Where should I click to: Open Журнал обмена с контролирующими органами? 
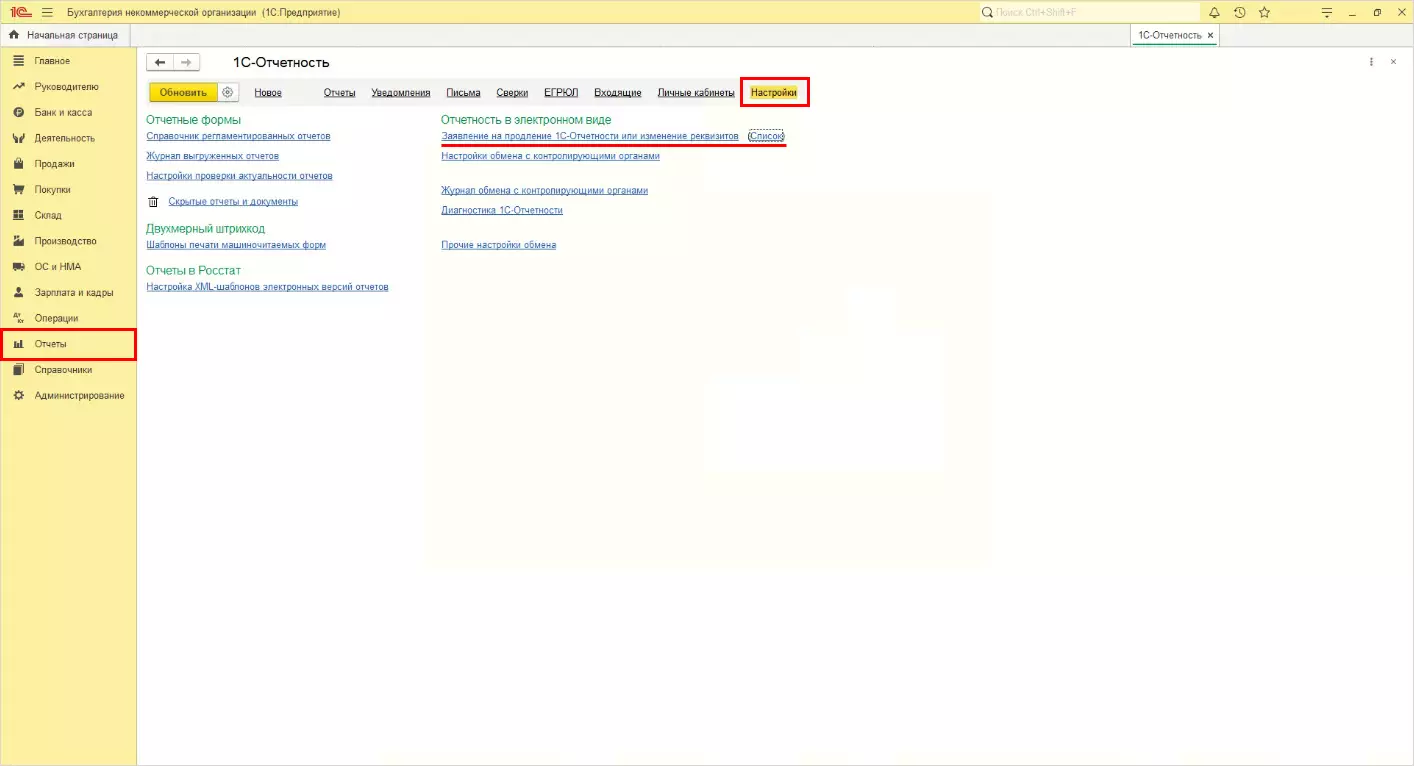544,191
